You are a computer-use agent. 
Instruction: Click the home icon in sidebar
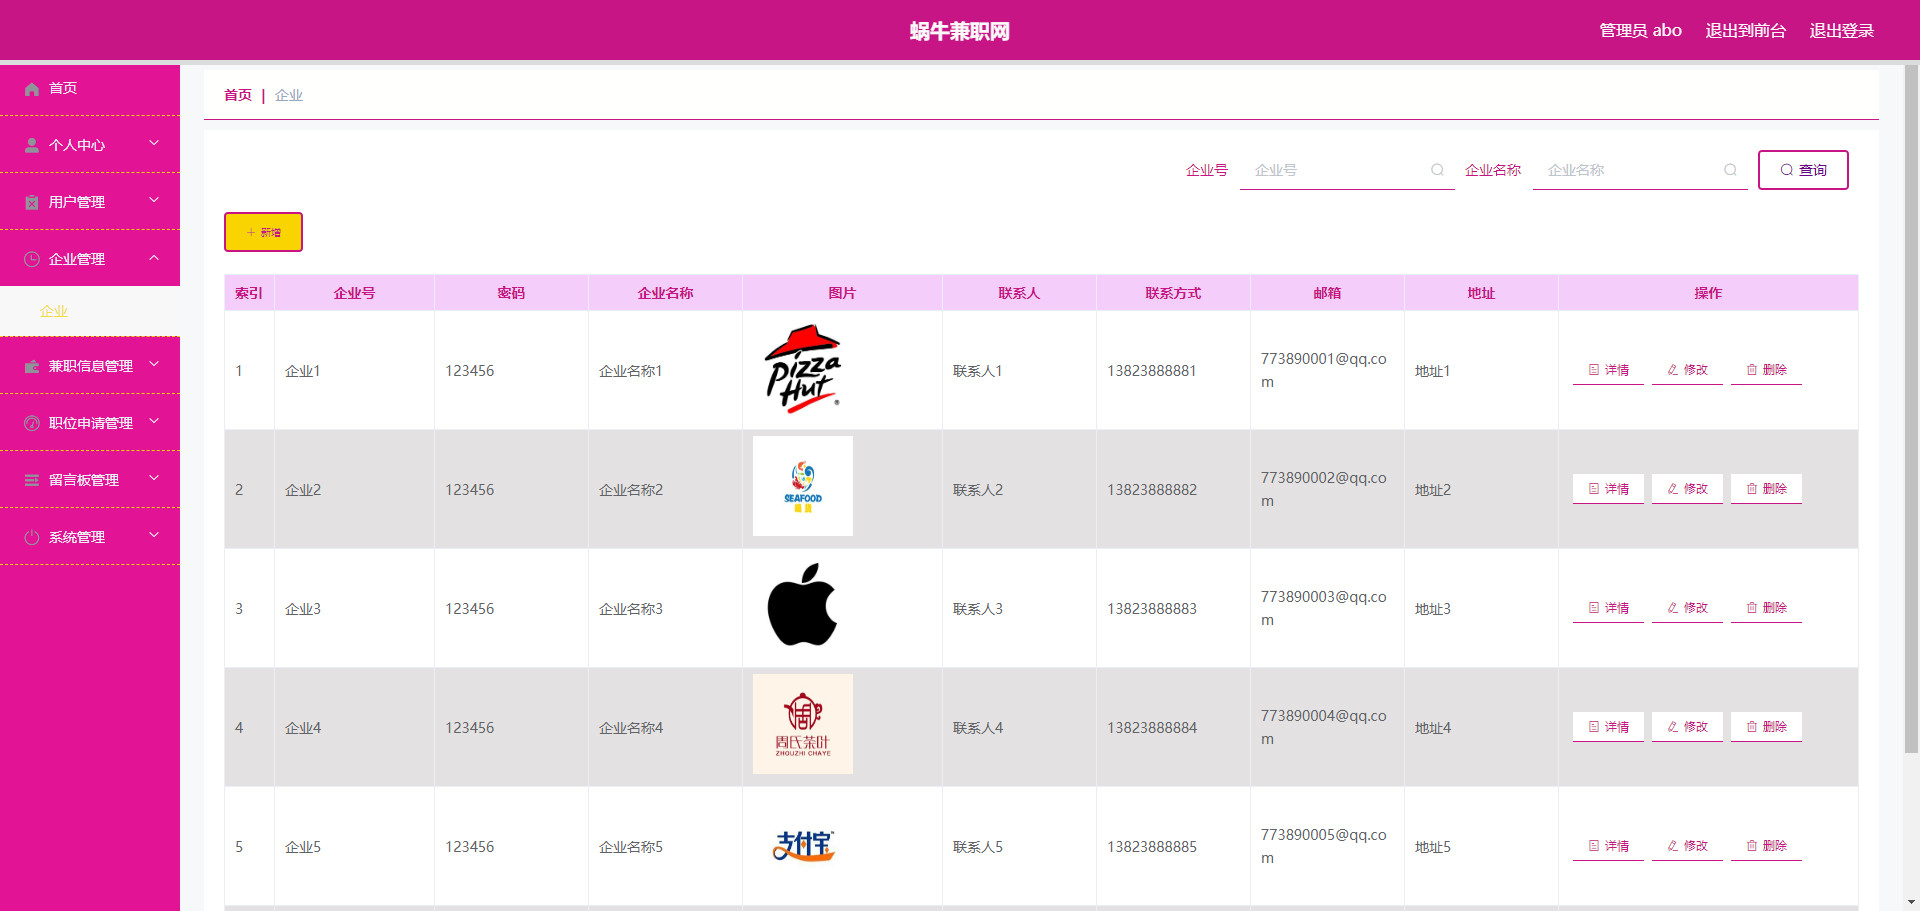[x=32, y=89]
